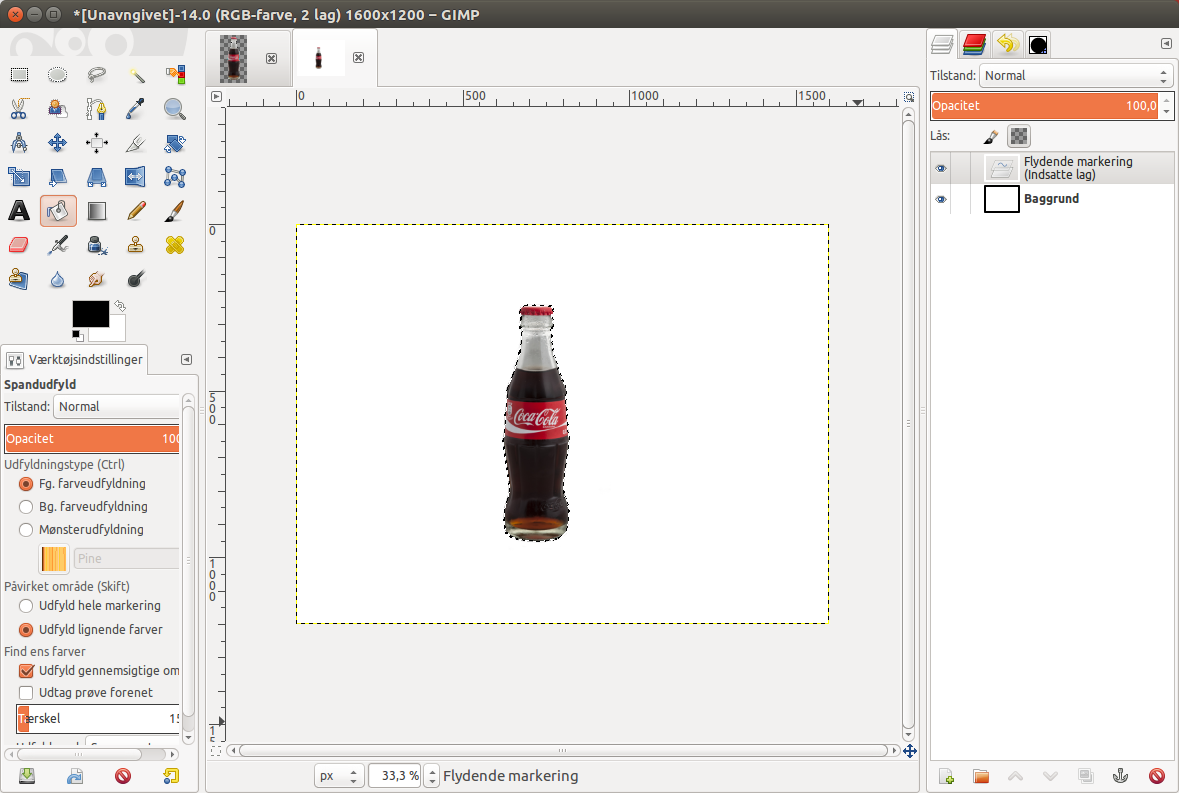
Task: Select the Paths tool
Action: pos(97,109)
